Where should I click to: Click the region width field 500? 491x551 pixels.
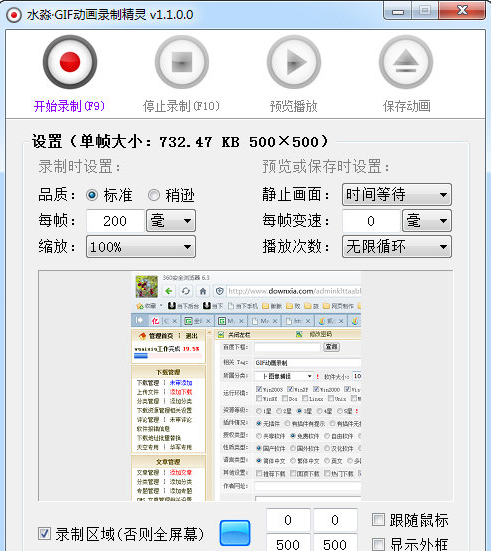point(288,543)
